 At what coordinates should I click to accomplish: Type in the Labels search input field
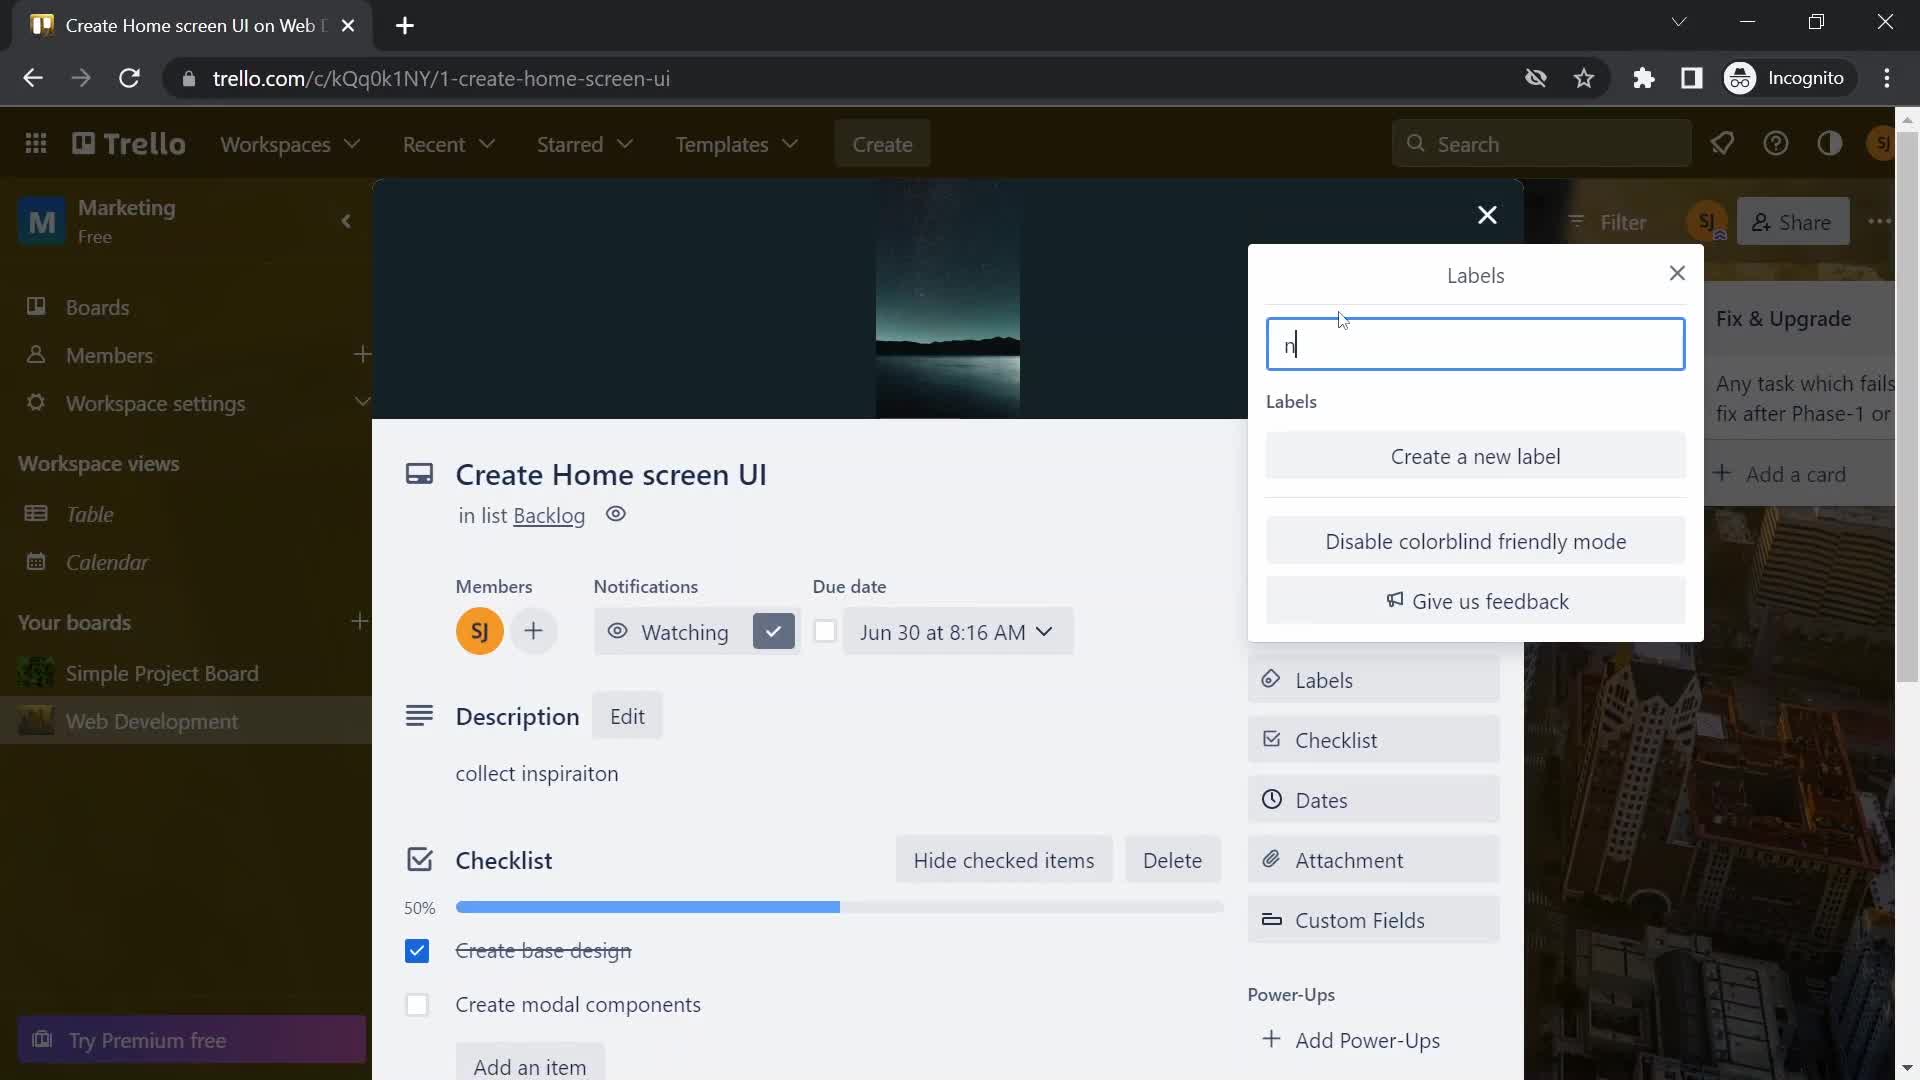click(1474, 343)
